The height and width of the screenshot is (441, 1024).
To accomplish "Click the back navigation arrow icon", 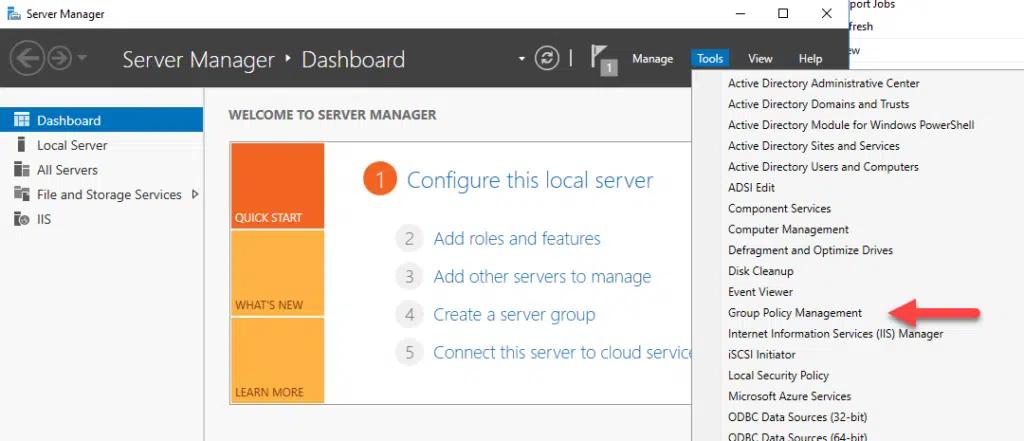I will pos(27,59).
